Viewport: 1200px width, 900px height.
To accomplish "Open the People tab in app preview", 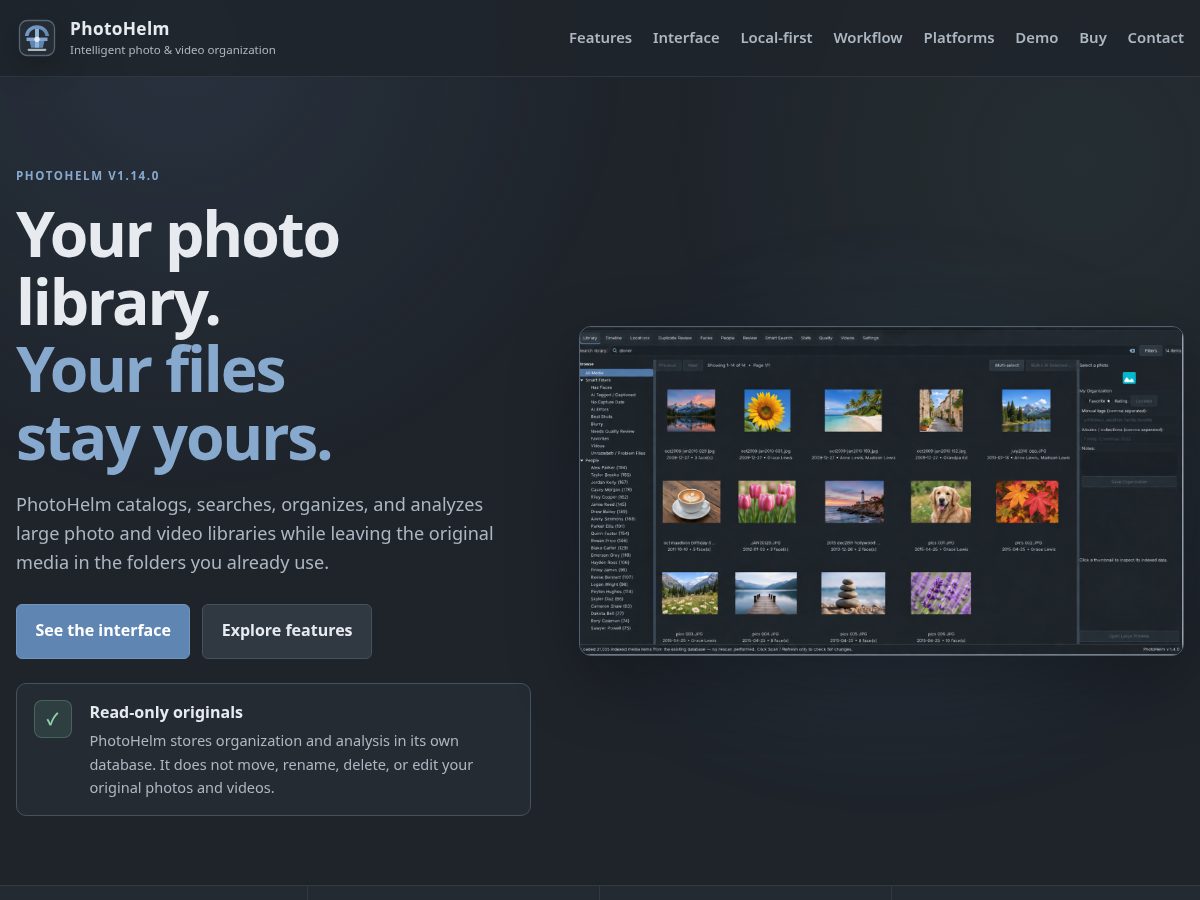I will tap(727, 338).
